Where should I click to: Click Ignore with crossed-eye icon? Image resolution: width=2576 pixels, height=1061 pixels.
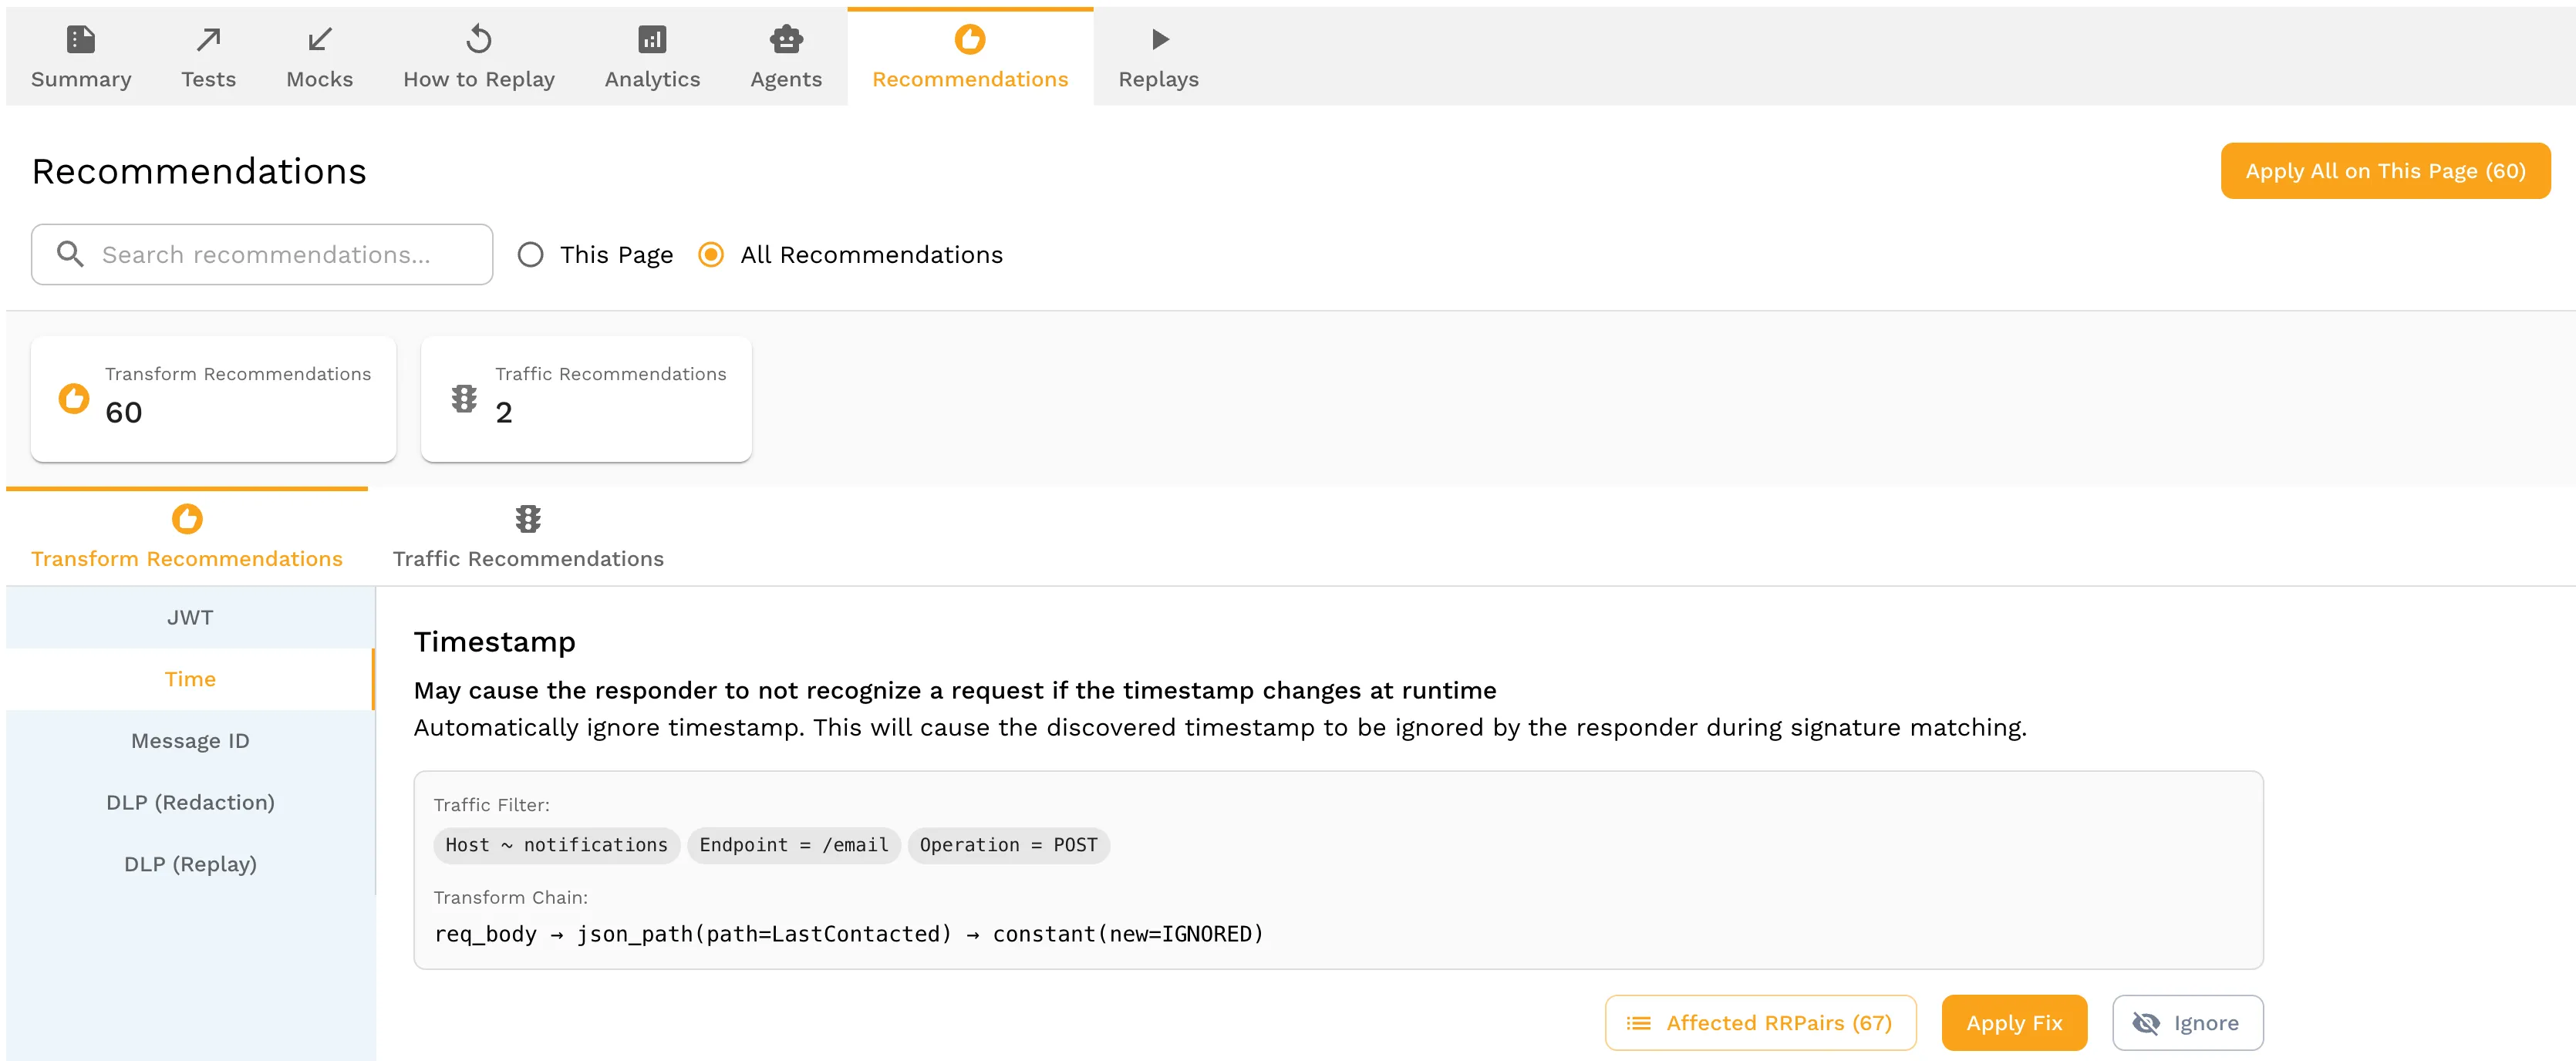pos(2187,1022)
